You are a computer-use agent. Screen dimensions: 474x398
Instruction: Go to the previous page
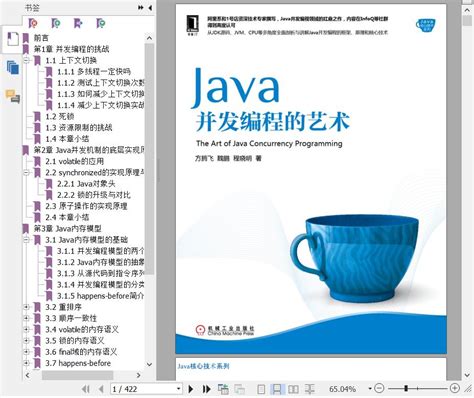point(101,389)
